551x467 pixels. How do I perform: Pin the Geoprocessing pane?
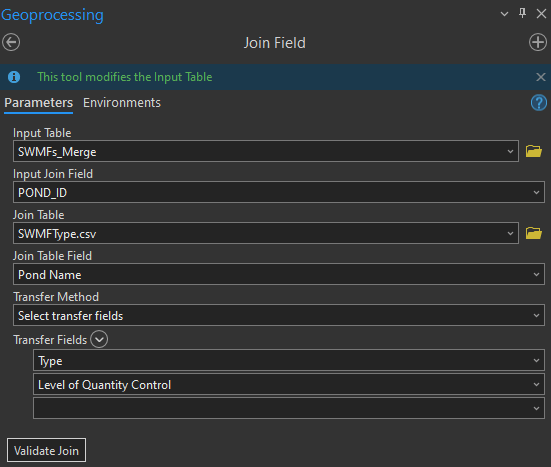523,14
